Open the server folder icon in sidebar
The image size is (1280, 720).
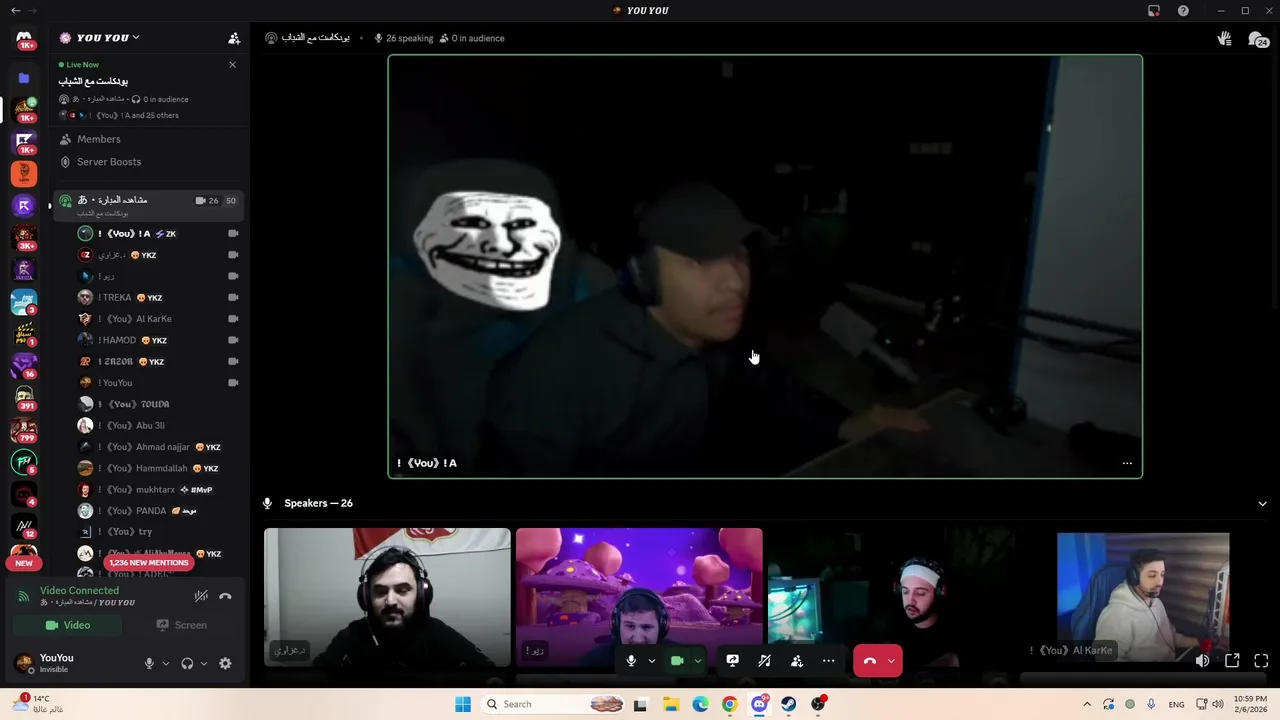tap(24, 78)
